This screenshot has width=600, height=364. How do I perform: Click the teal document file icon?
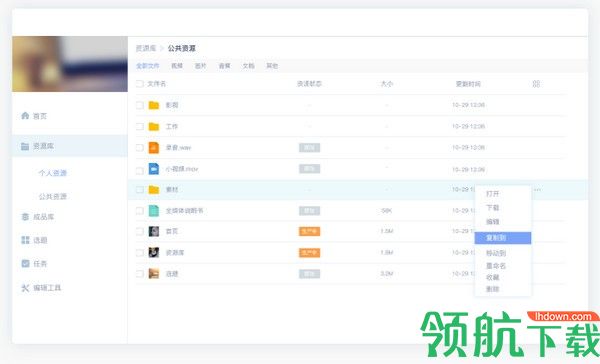click(x=154, y=211)
